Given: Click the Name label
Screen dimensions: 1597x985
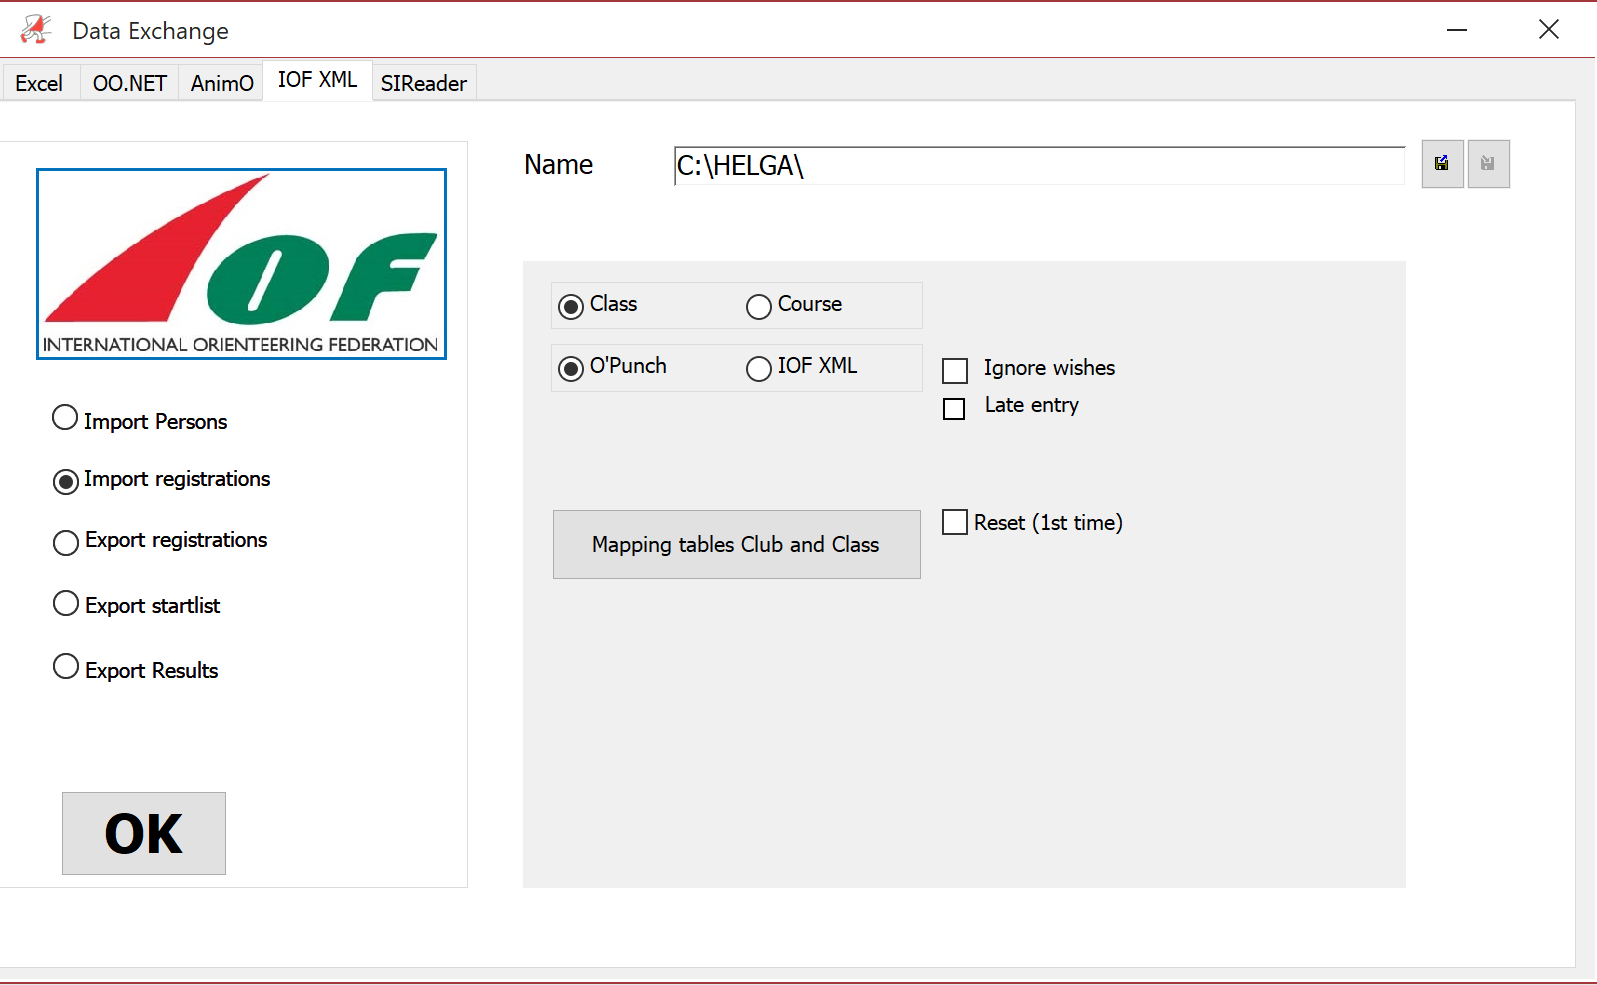Looking at the screenshot, I should 559,165.
